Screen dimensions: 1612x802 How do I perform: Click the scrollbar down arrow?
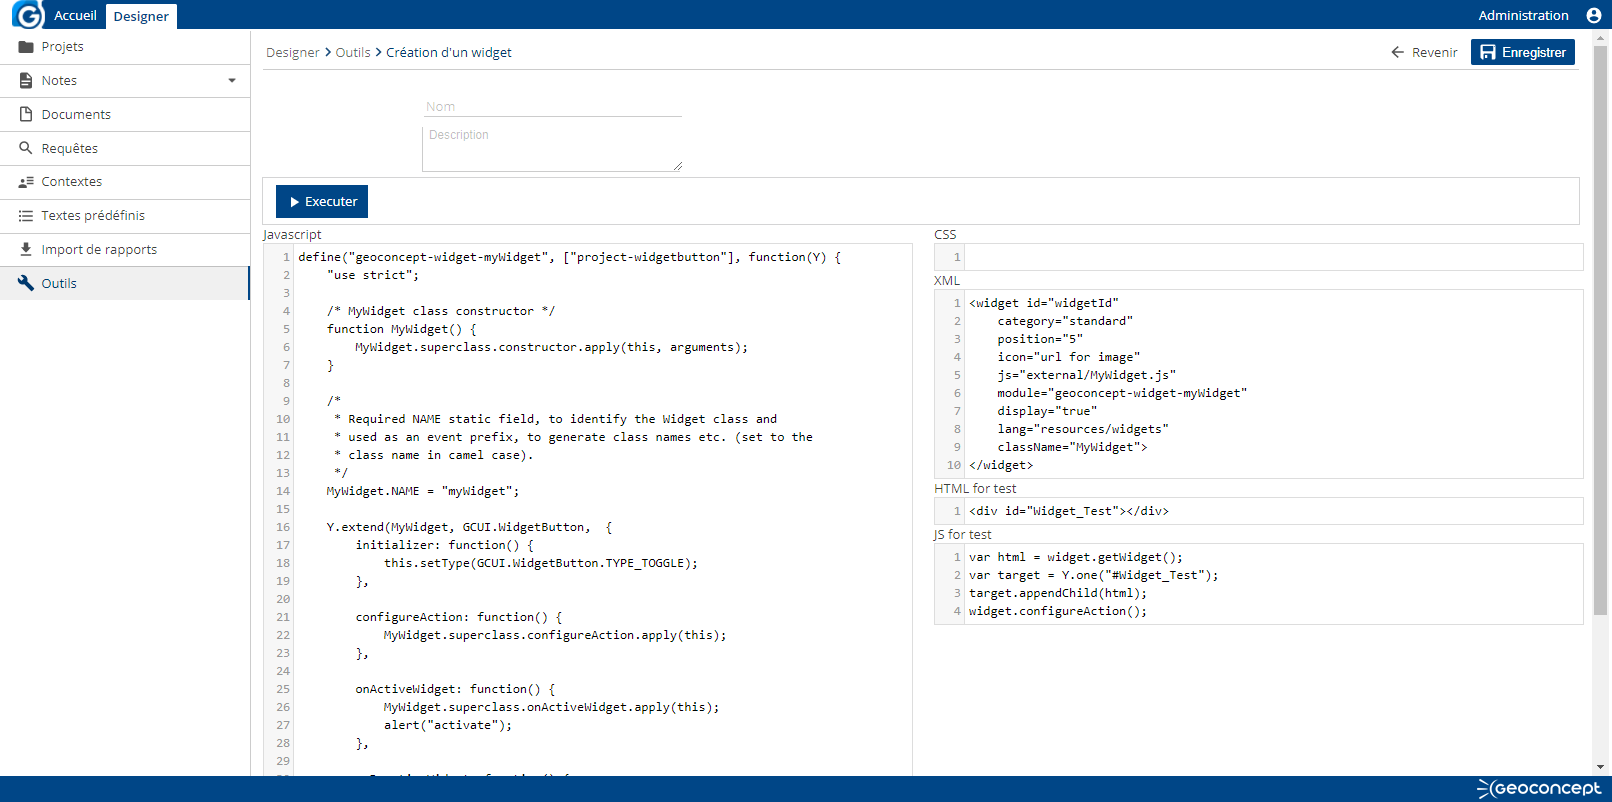click(1600, 767)
